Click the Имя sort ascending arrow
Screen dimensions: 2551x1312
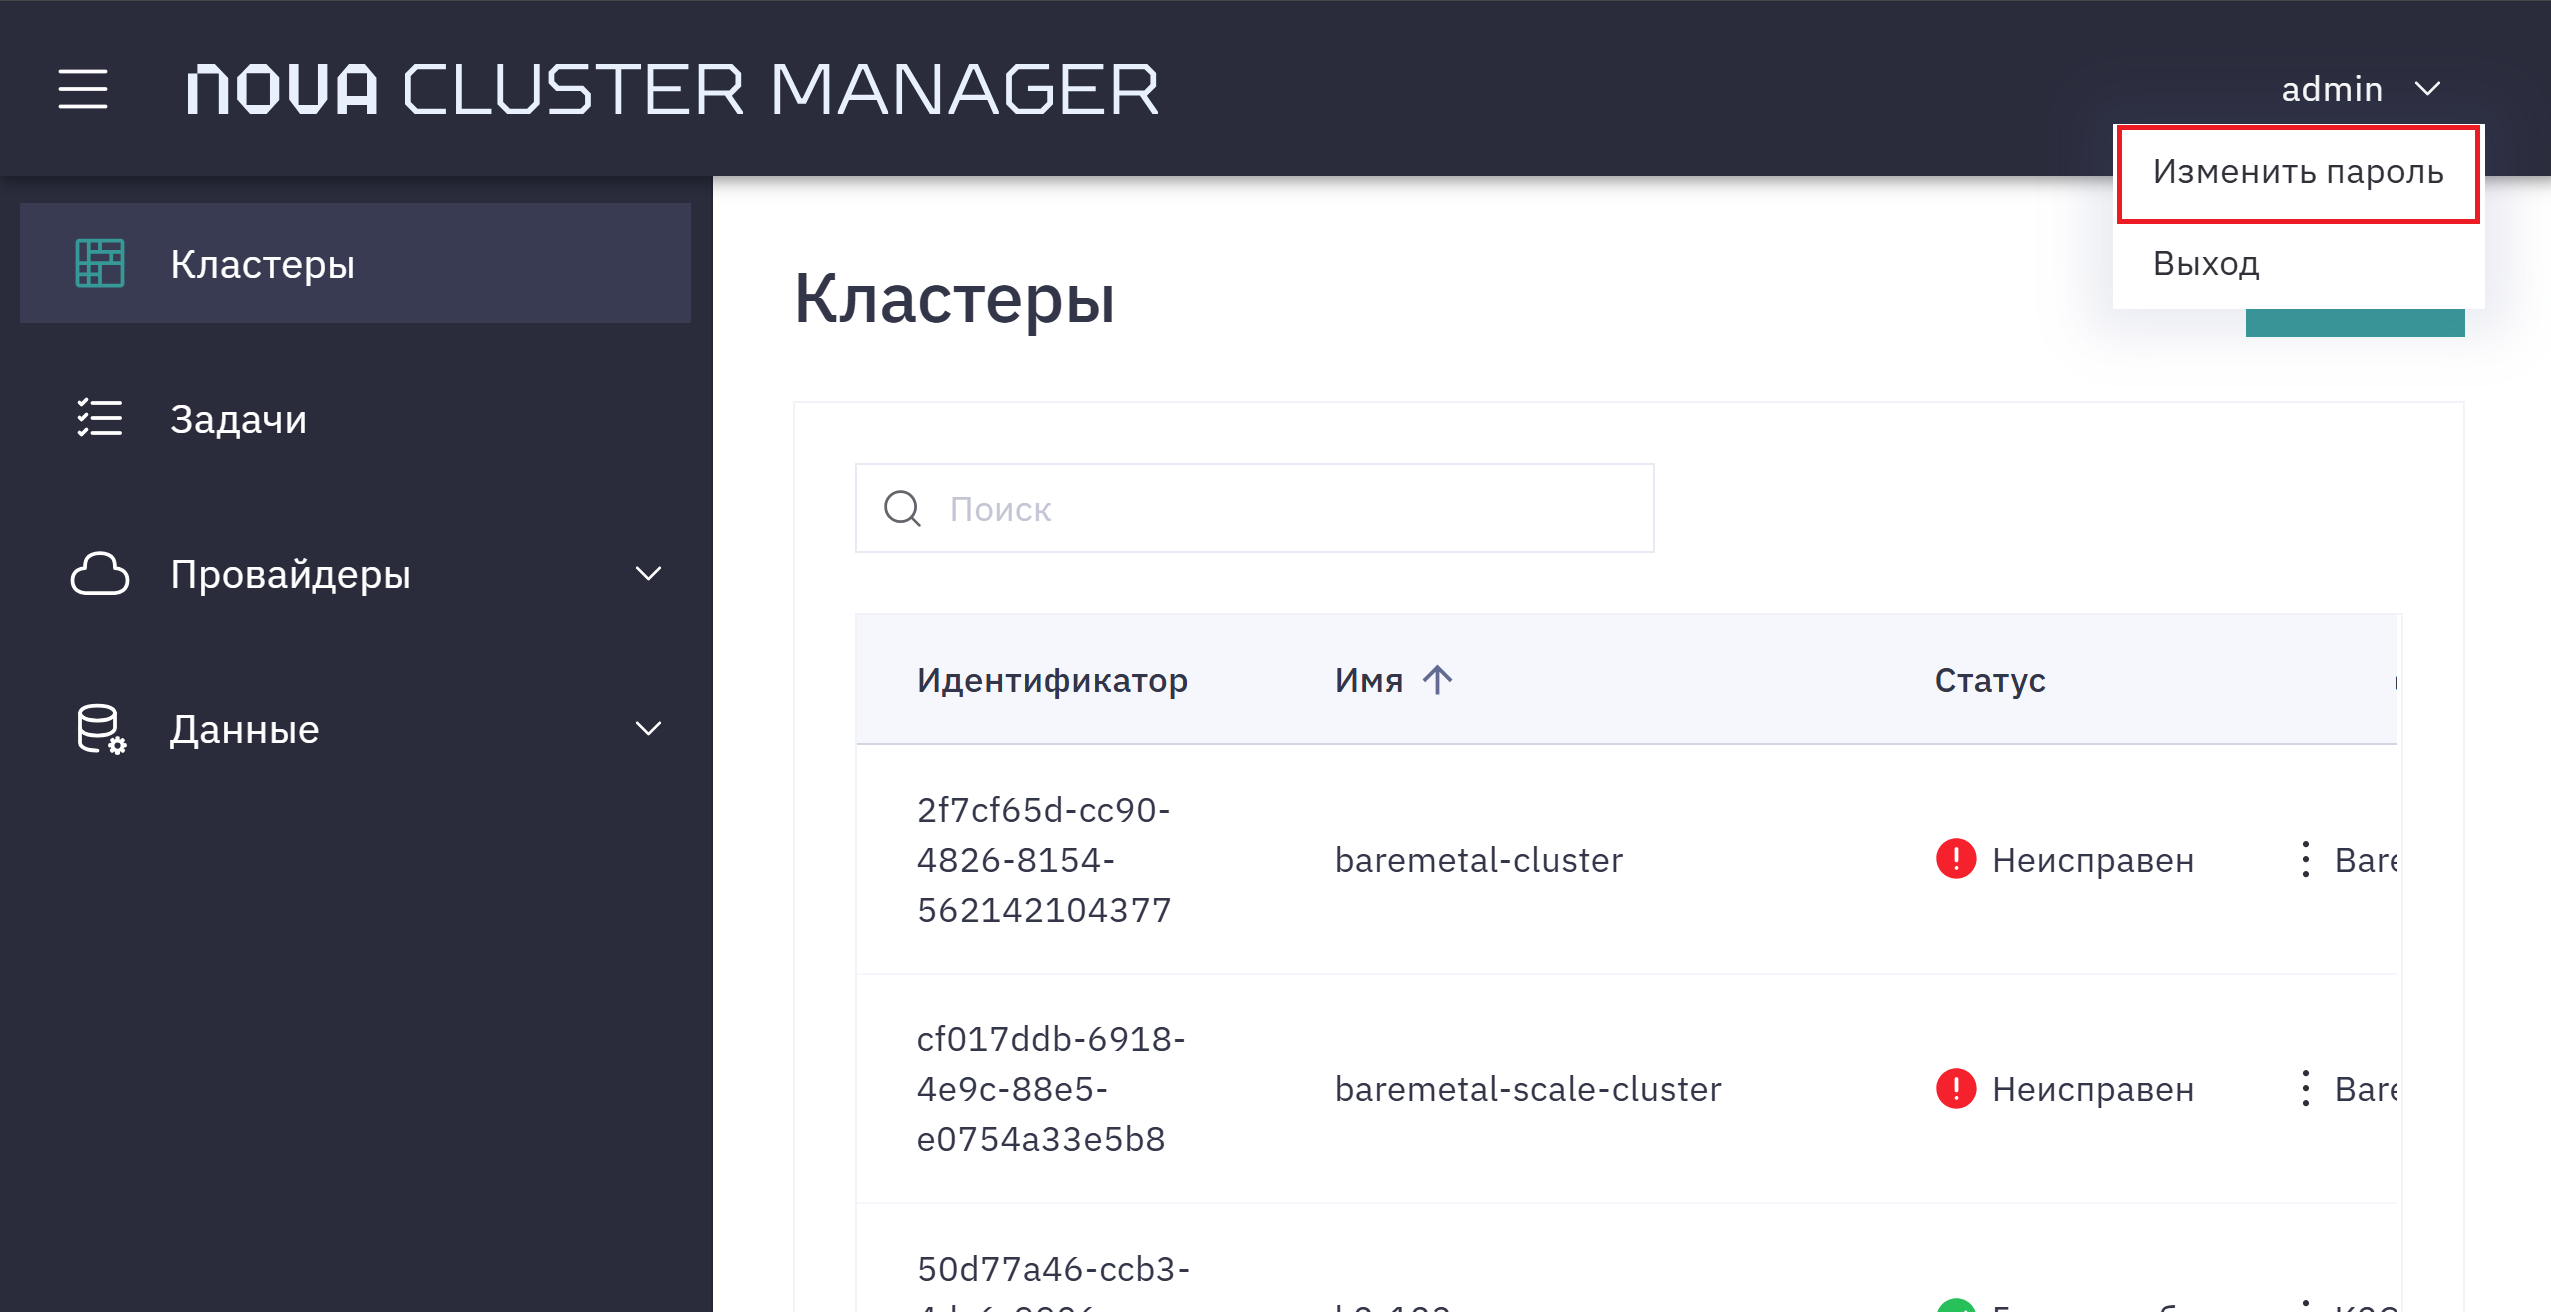coord(1437,680)
